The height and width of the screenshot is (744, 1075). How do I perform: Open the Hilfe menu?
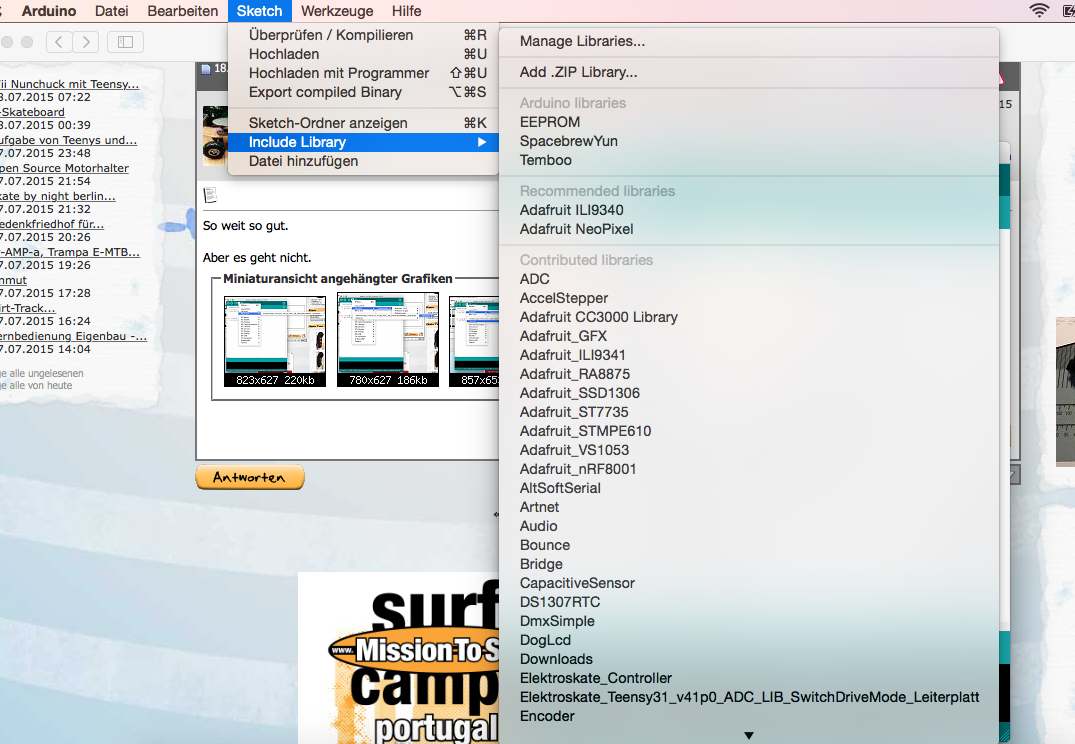coord(407,11)
